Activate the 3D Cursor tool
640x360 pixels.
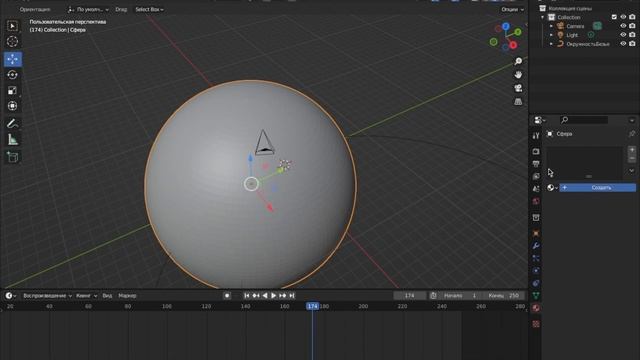(x=12, y=41)
